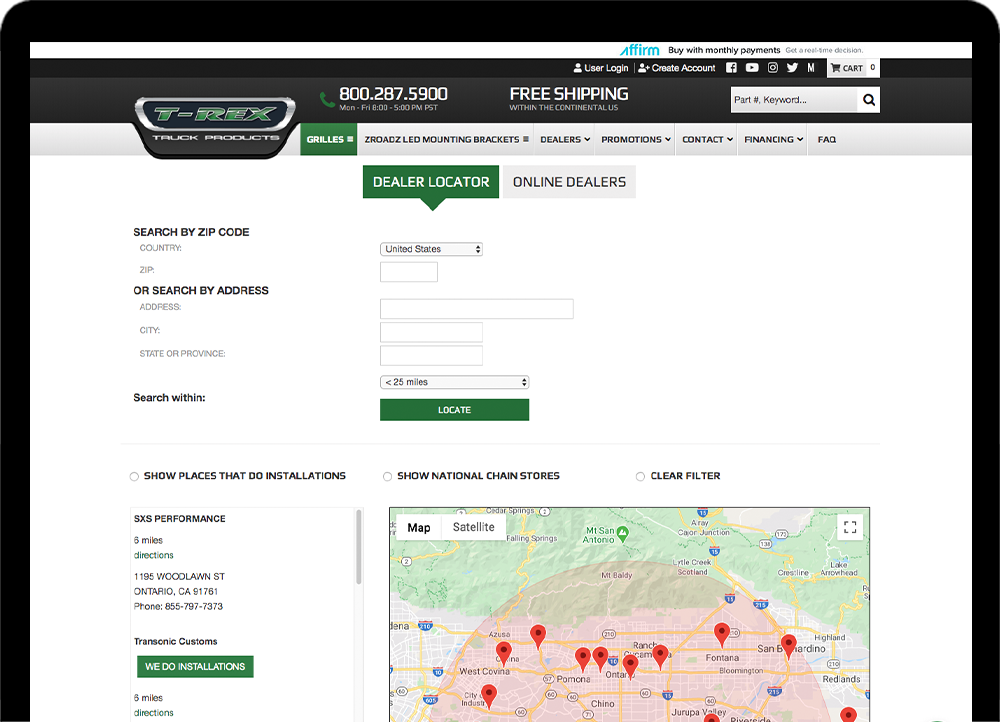This screenshot has width=1000, height=722.
Task: Switch to the Online Dealers tab
Action: tap(569, 182)
